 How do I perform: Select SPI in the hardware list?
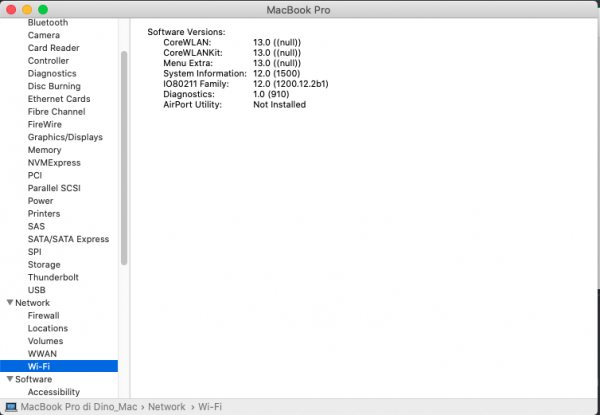tap(34, 252)
